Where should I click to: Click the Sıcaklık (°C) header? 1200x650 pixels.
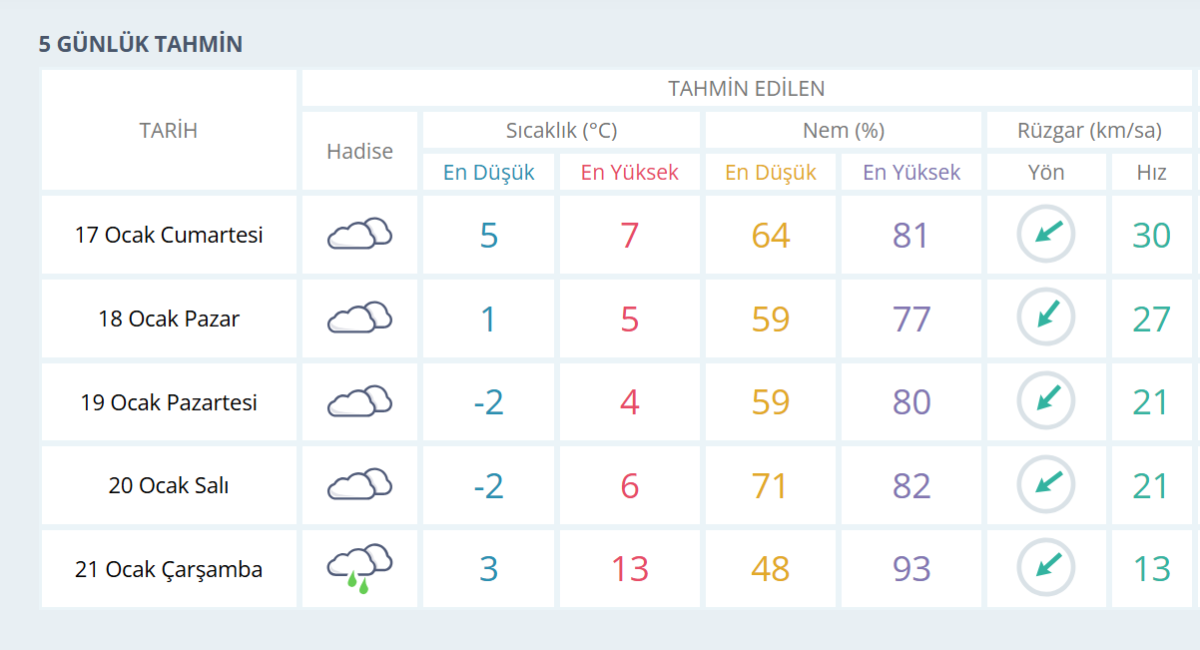561,130
